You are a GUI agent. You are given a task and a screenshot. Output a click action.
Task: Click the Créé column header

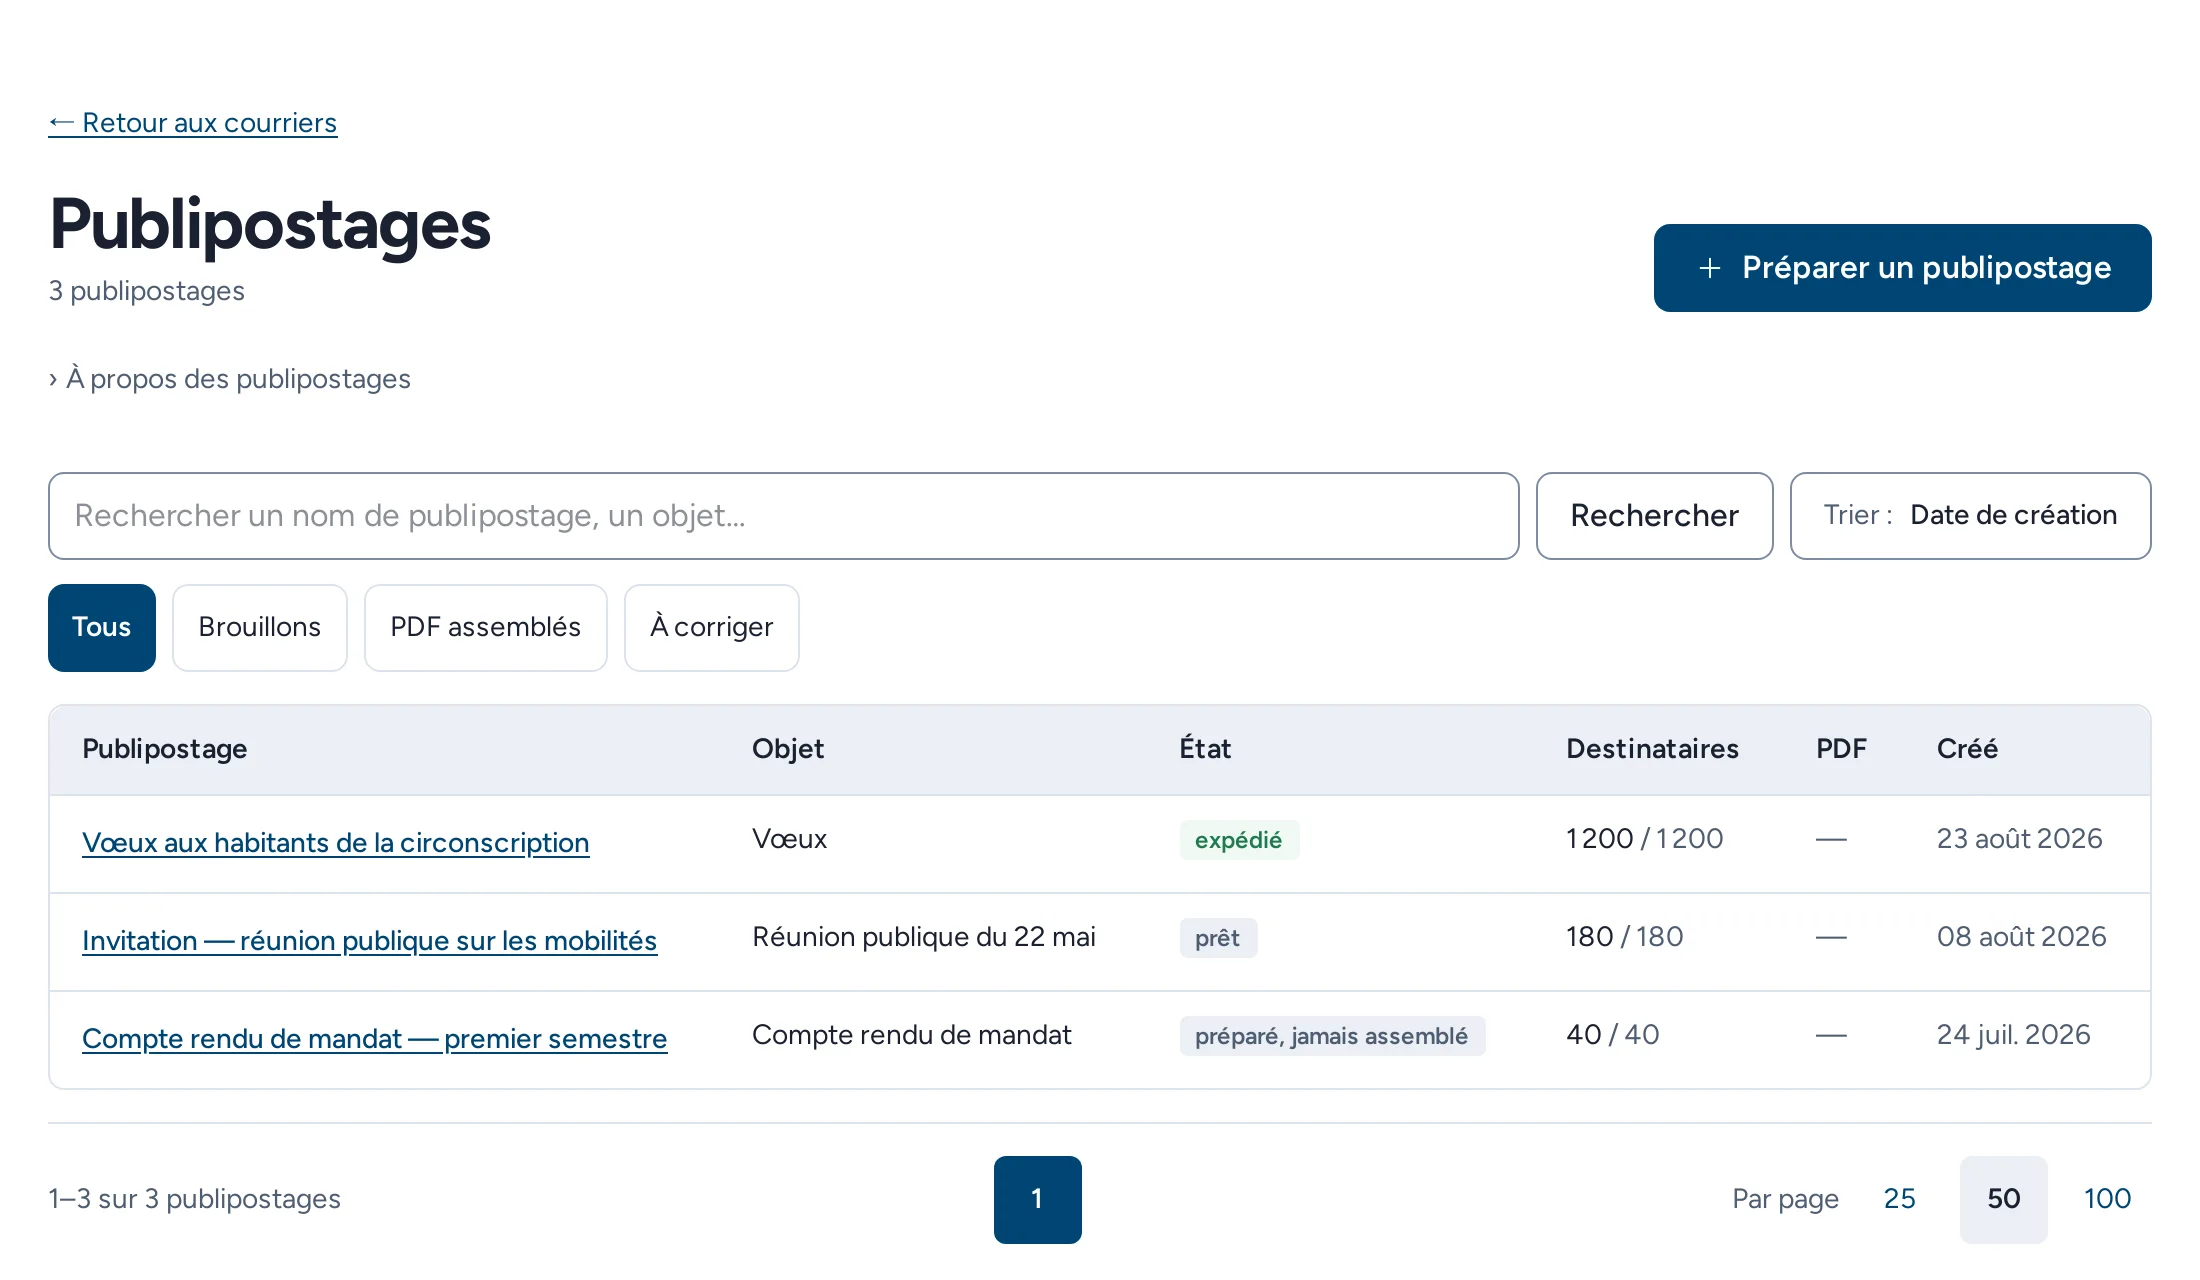[x=1967, y=749]
